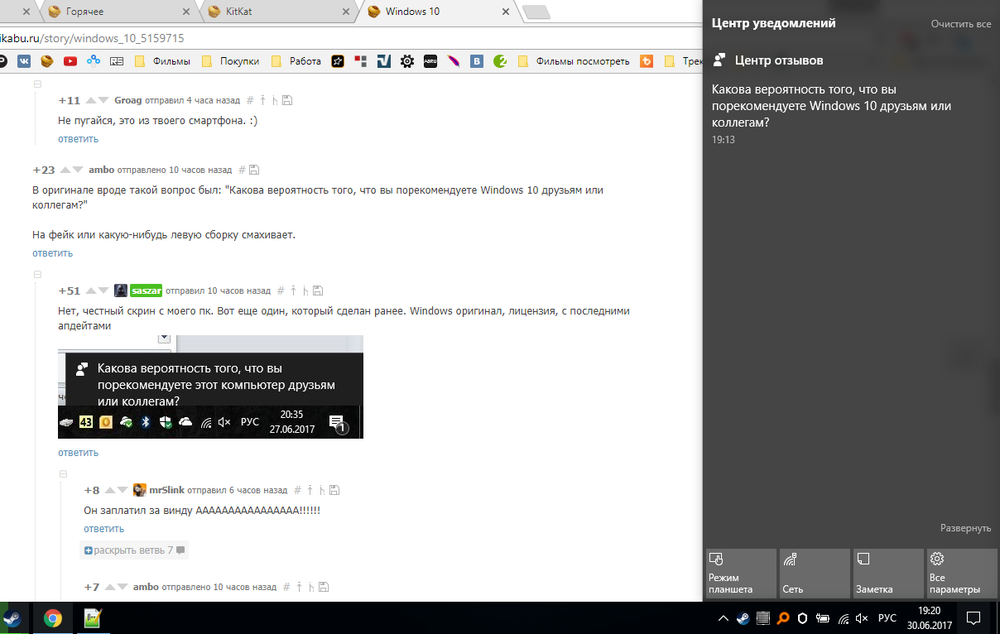Toggle Режим планшета tablet mode

point(741,572)
